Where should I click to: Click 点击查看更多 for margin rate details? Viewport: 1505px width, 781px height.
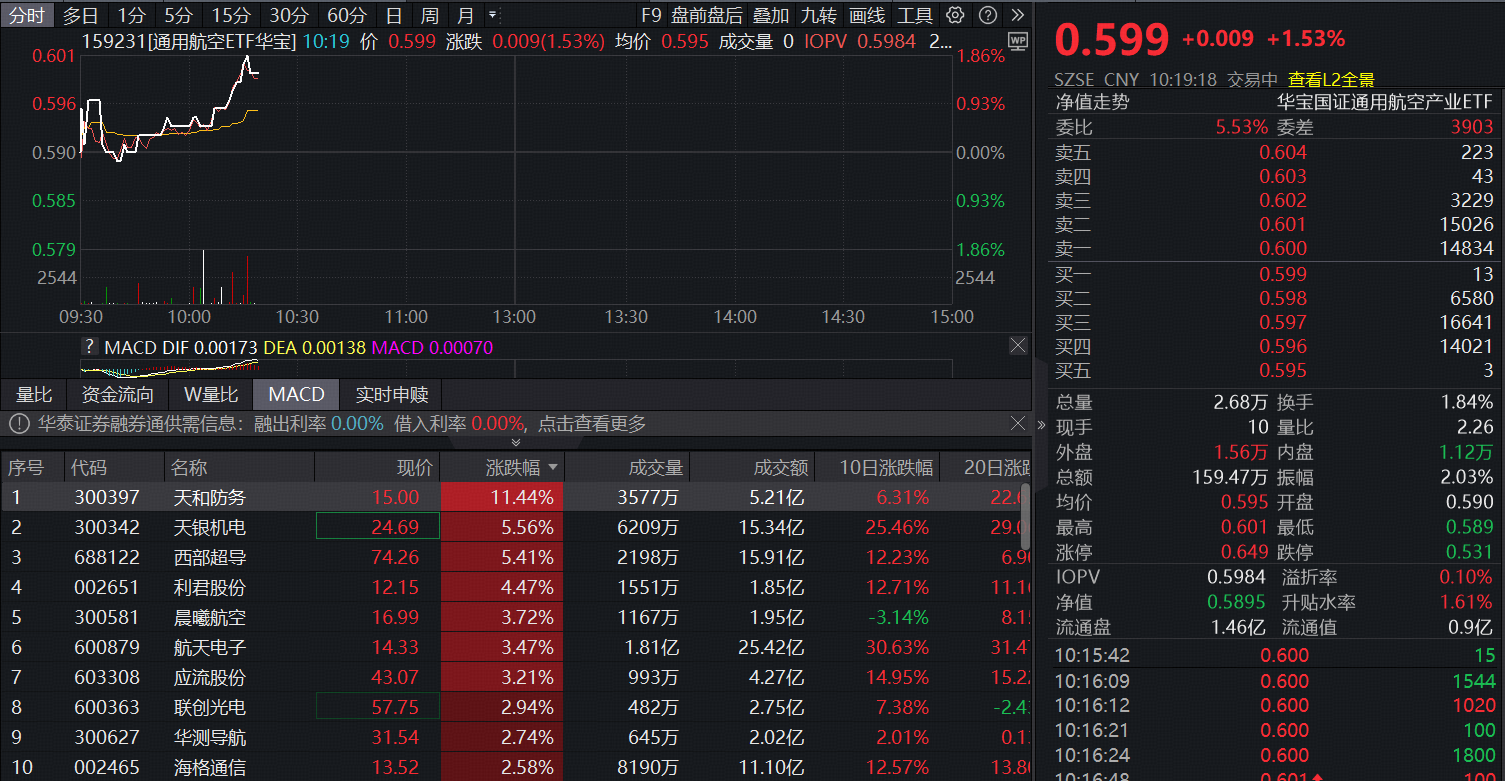(590, 423)
